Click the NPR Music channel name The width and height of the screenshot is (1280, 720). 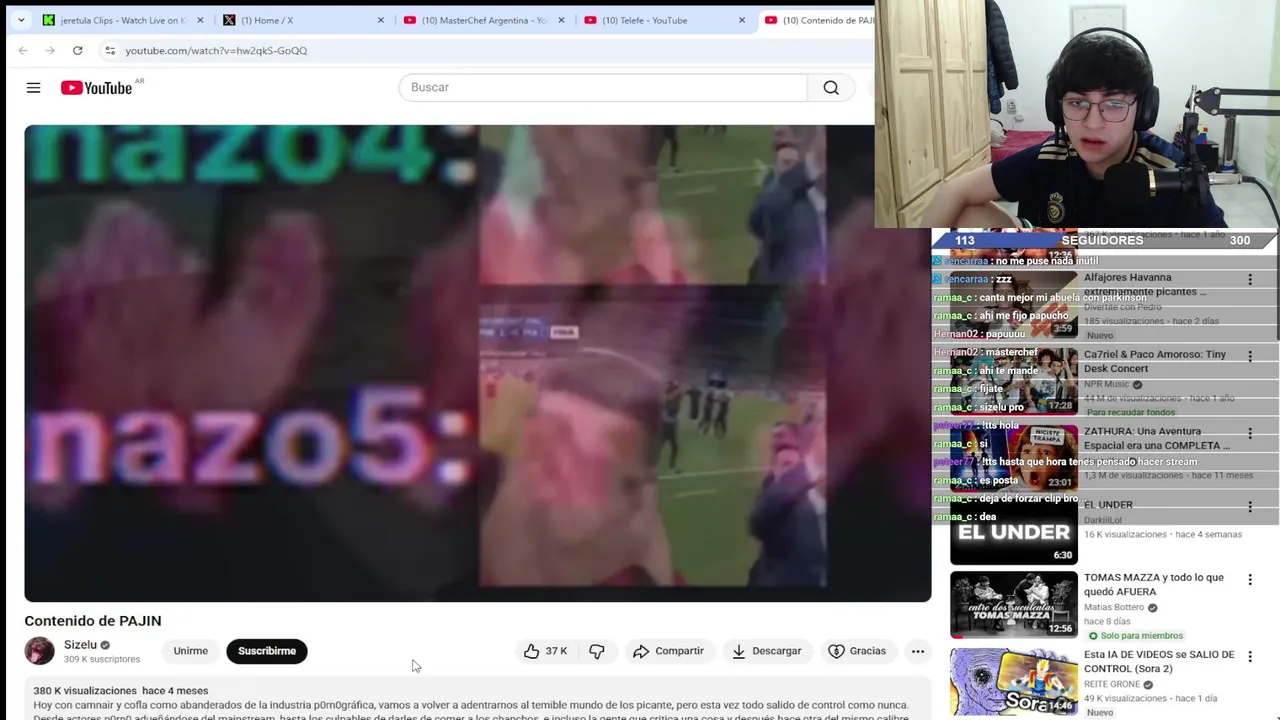click(x=1106, y=384)
